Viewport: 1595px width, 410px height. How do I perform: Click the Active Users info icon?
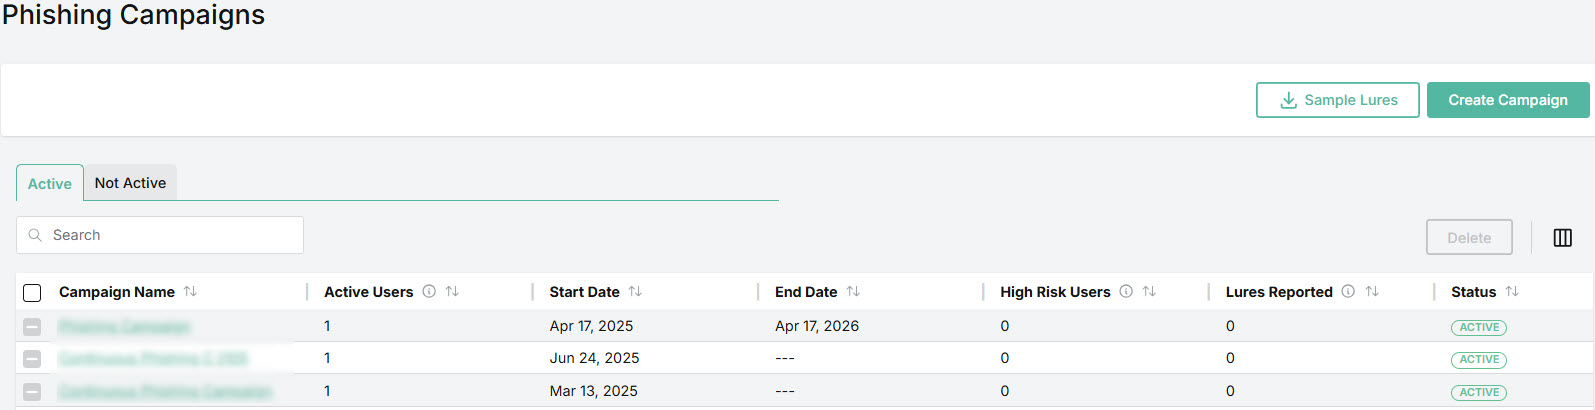coord(429,292)
